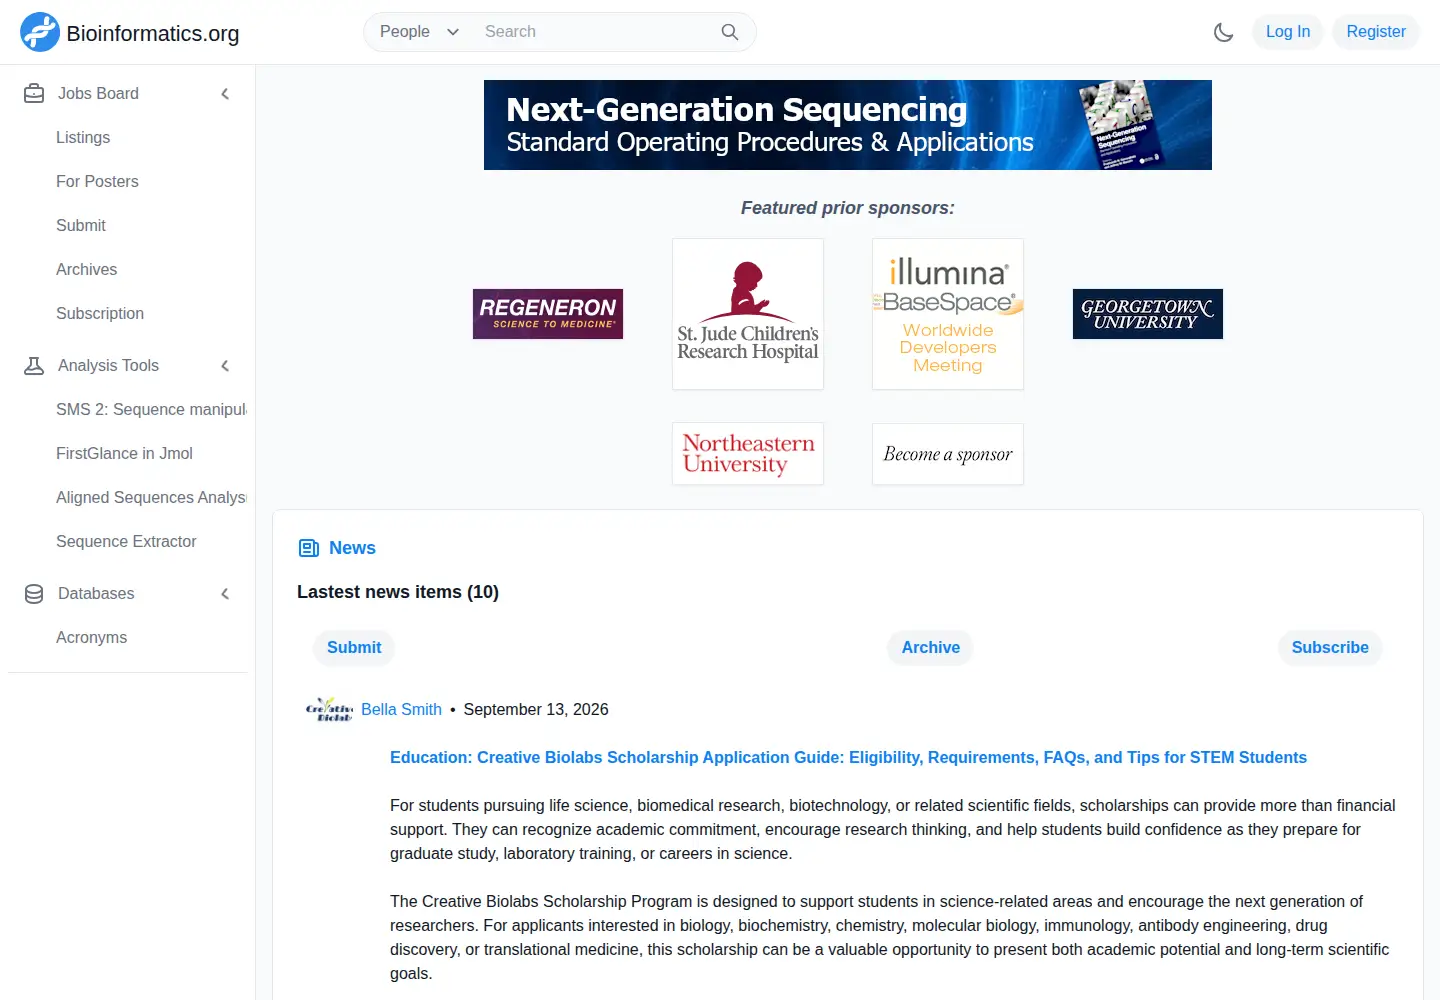Click the Register button
This screenshot has width=1440, height=1000.
pos(1376,32)
